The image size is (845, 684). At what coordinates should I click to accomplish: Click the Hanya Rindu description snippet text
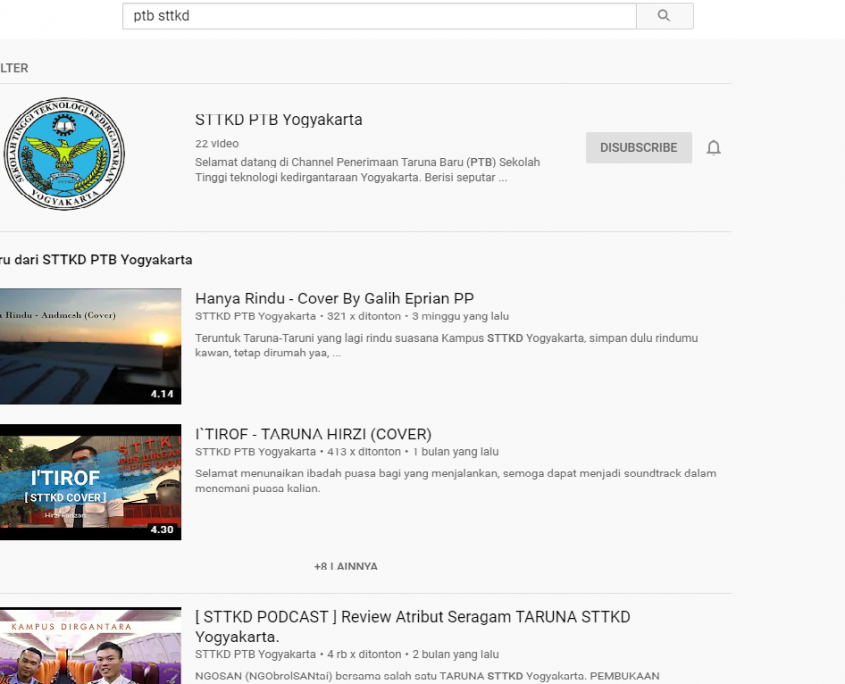click(446, 345)
